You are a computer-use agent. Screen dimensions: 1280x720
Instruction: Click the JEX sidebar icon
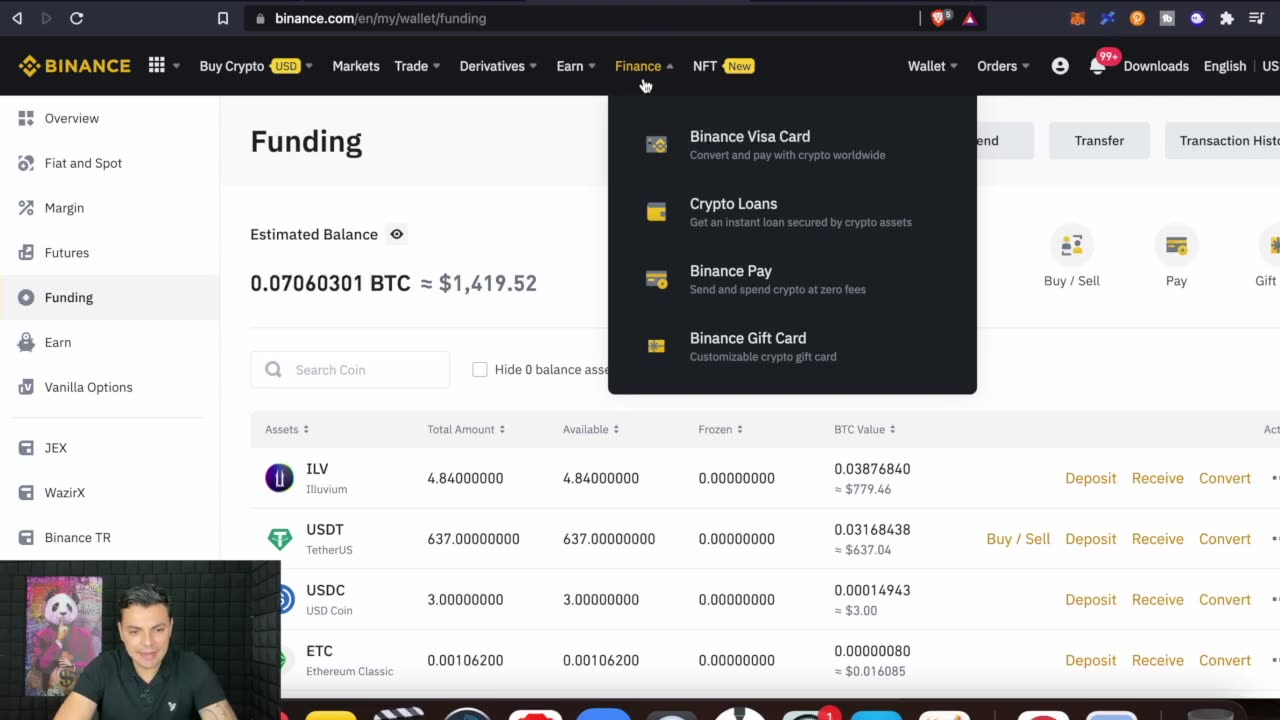coord(26,448)
